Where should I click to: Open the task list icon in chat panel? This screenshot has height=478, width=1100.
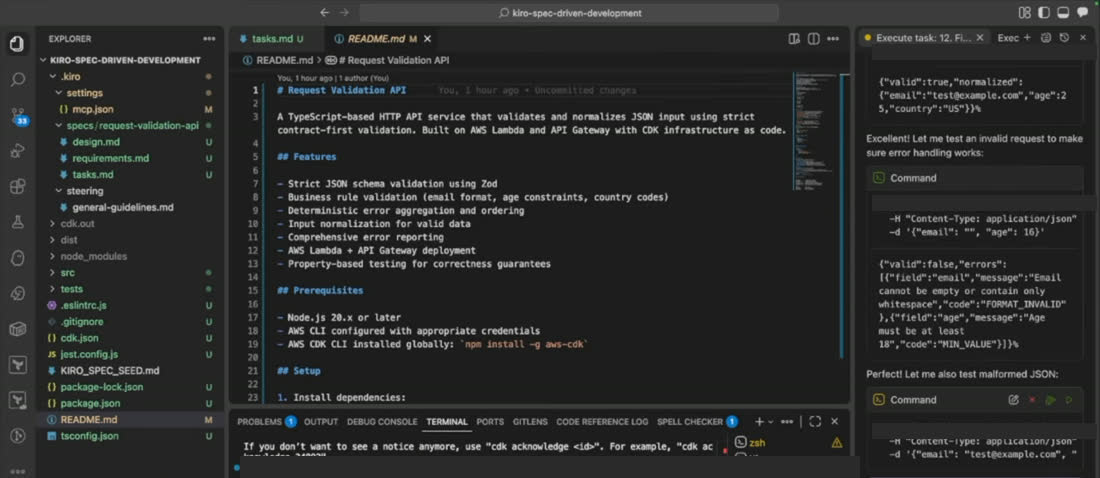tap(1046, 38)
